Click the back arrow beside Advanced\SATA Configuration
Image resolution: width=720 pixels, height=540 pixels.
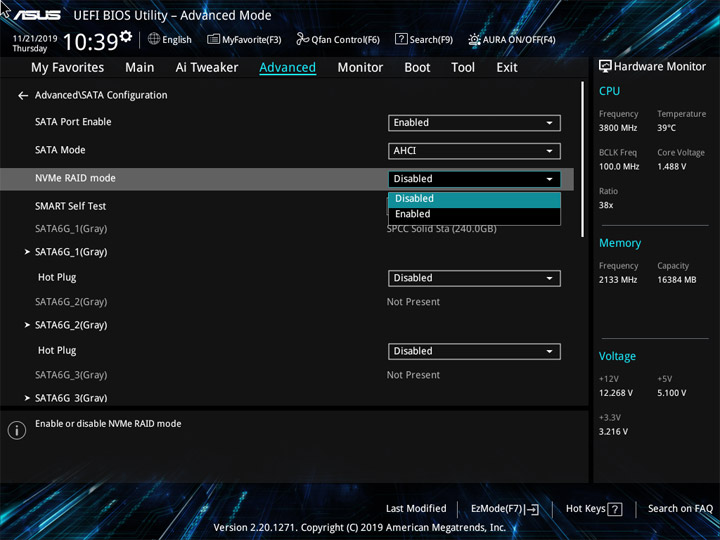[x=22, y=96]
